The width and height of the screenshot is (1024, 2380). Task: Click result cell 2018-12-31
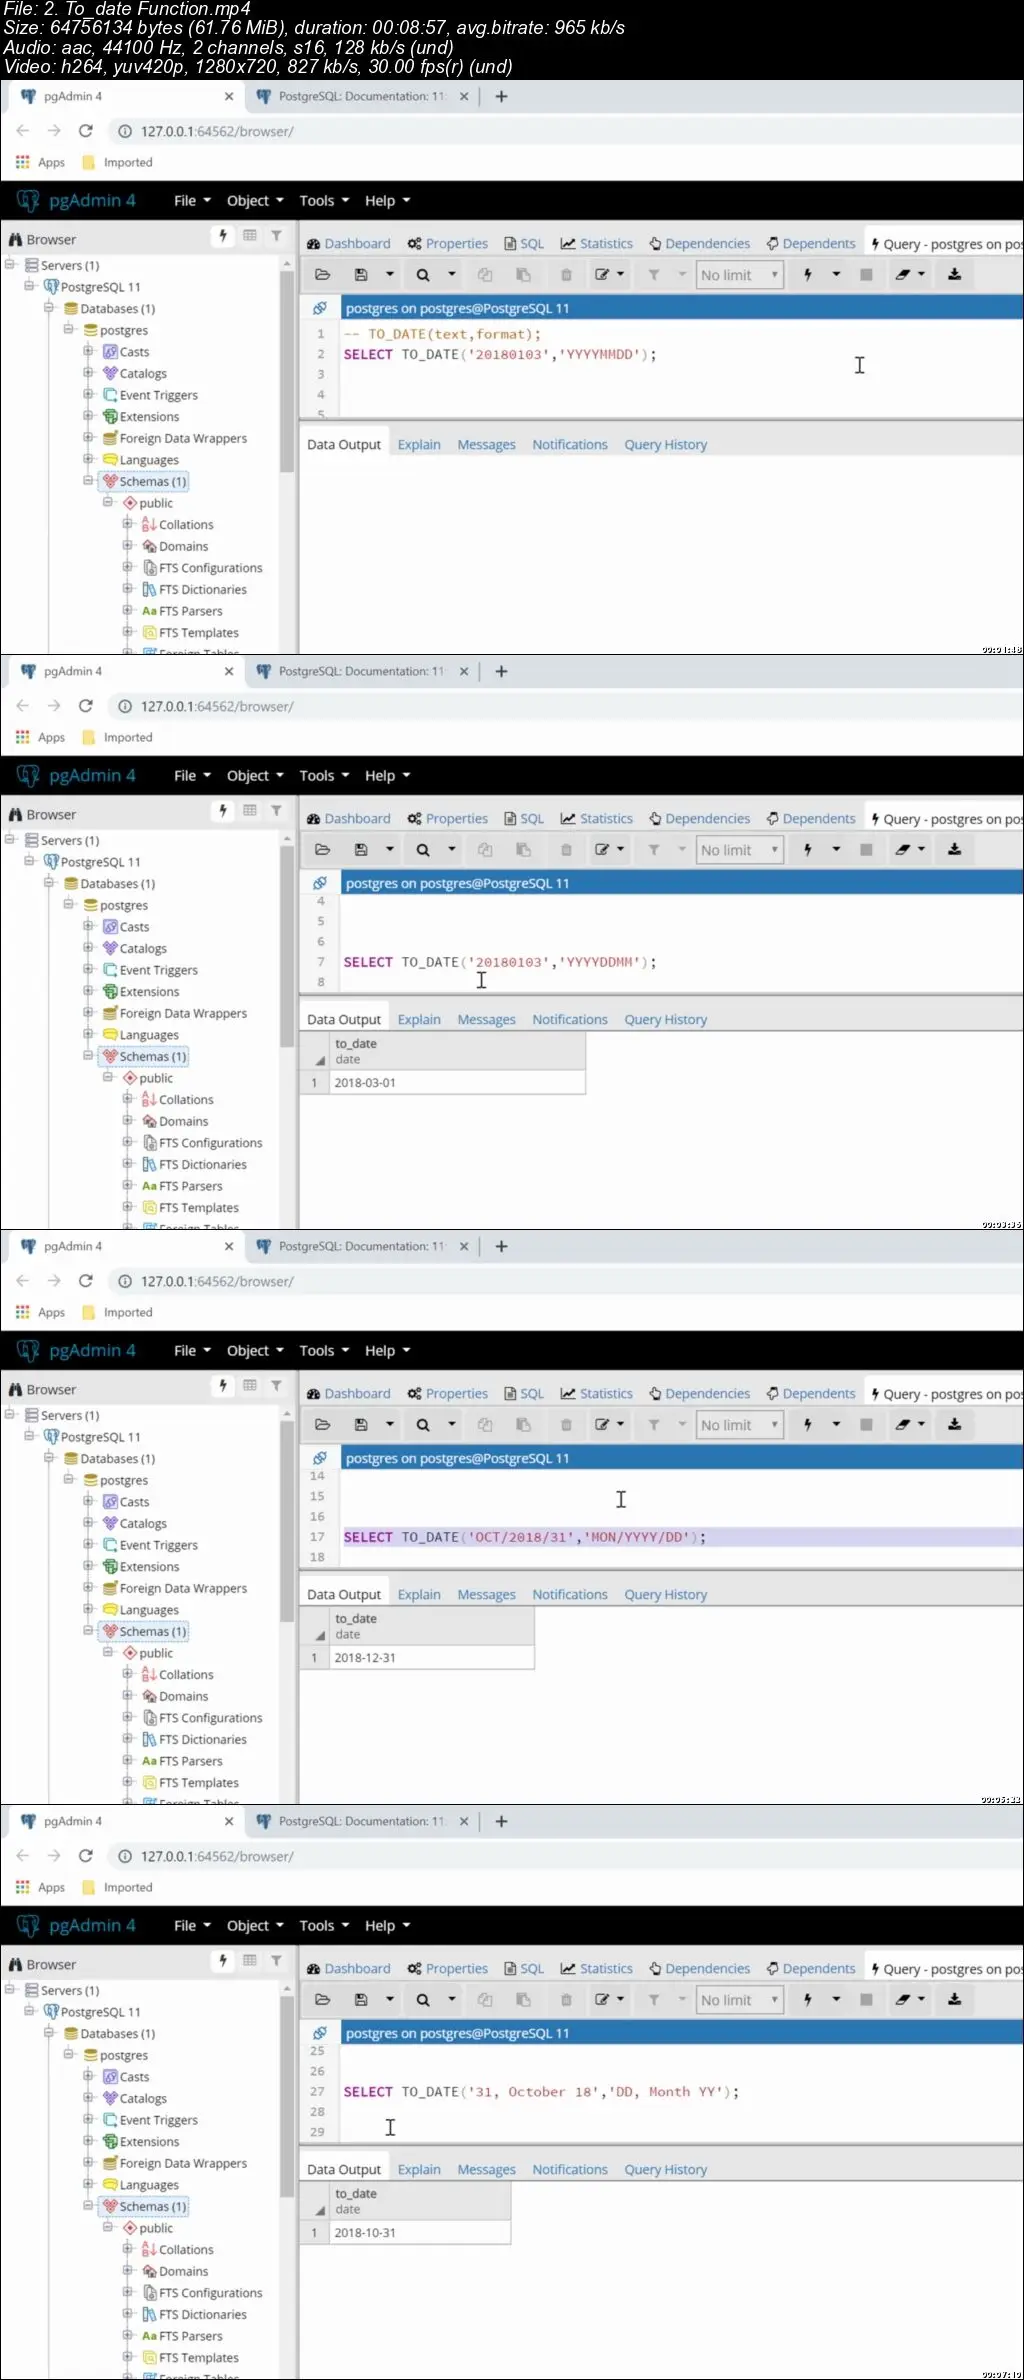[x=432, y=1658]
